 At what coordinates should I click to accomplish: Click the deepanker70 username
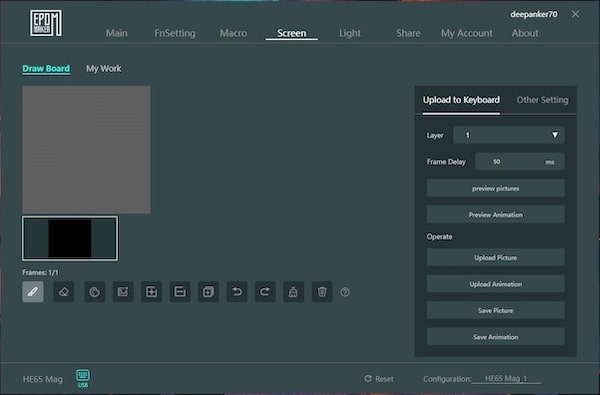[534, 15]
